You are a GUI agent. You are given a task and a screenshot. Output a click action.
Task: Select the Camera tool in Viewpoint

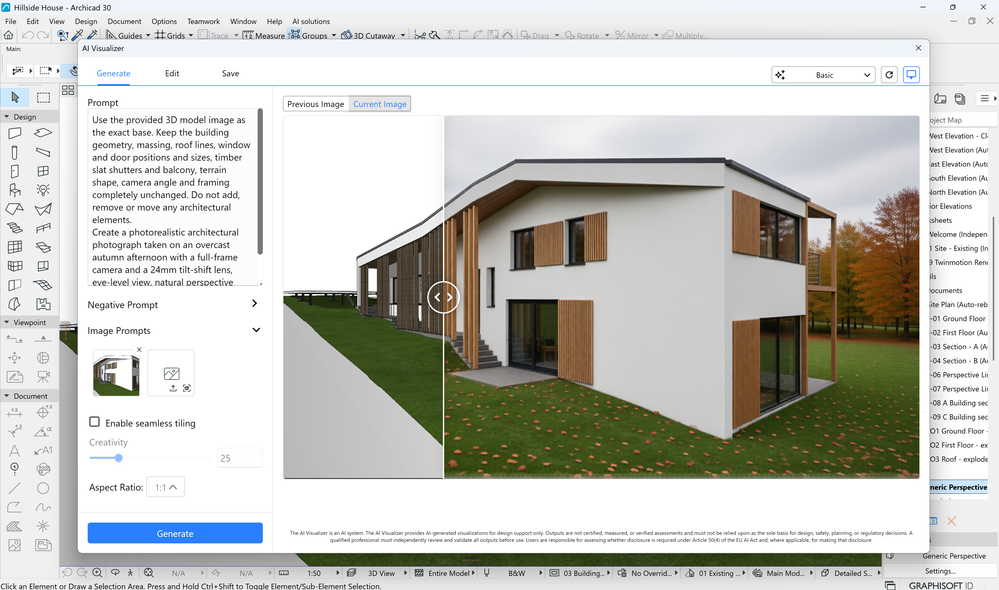point(43,377)
